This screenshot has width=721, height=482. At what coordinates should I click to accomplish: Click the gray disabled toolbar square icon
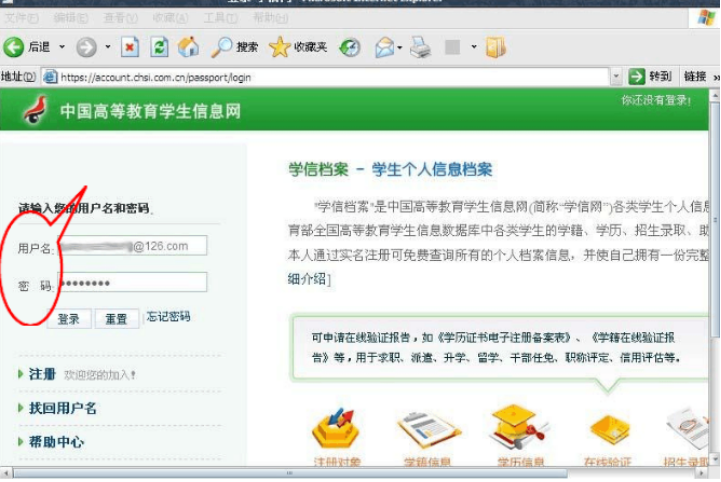click(x=452, y=47)
